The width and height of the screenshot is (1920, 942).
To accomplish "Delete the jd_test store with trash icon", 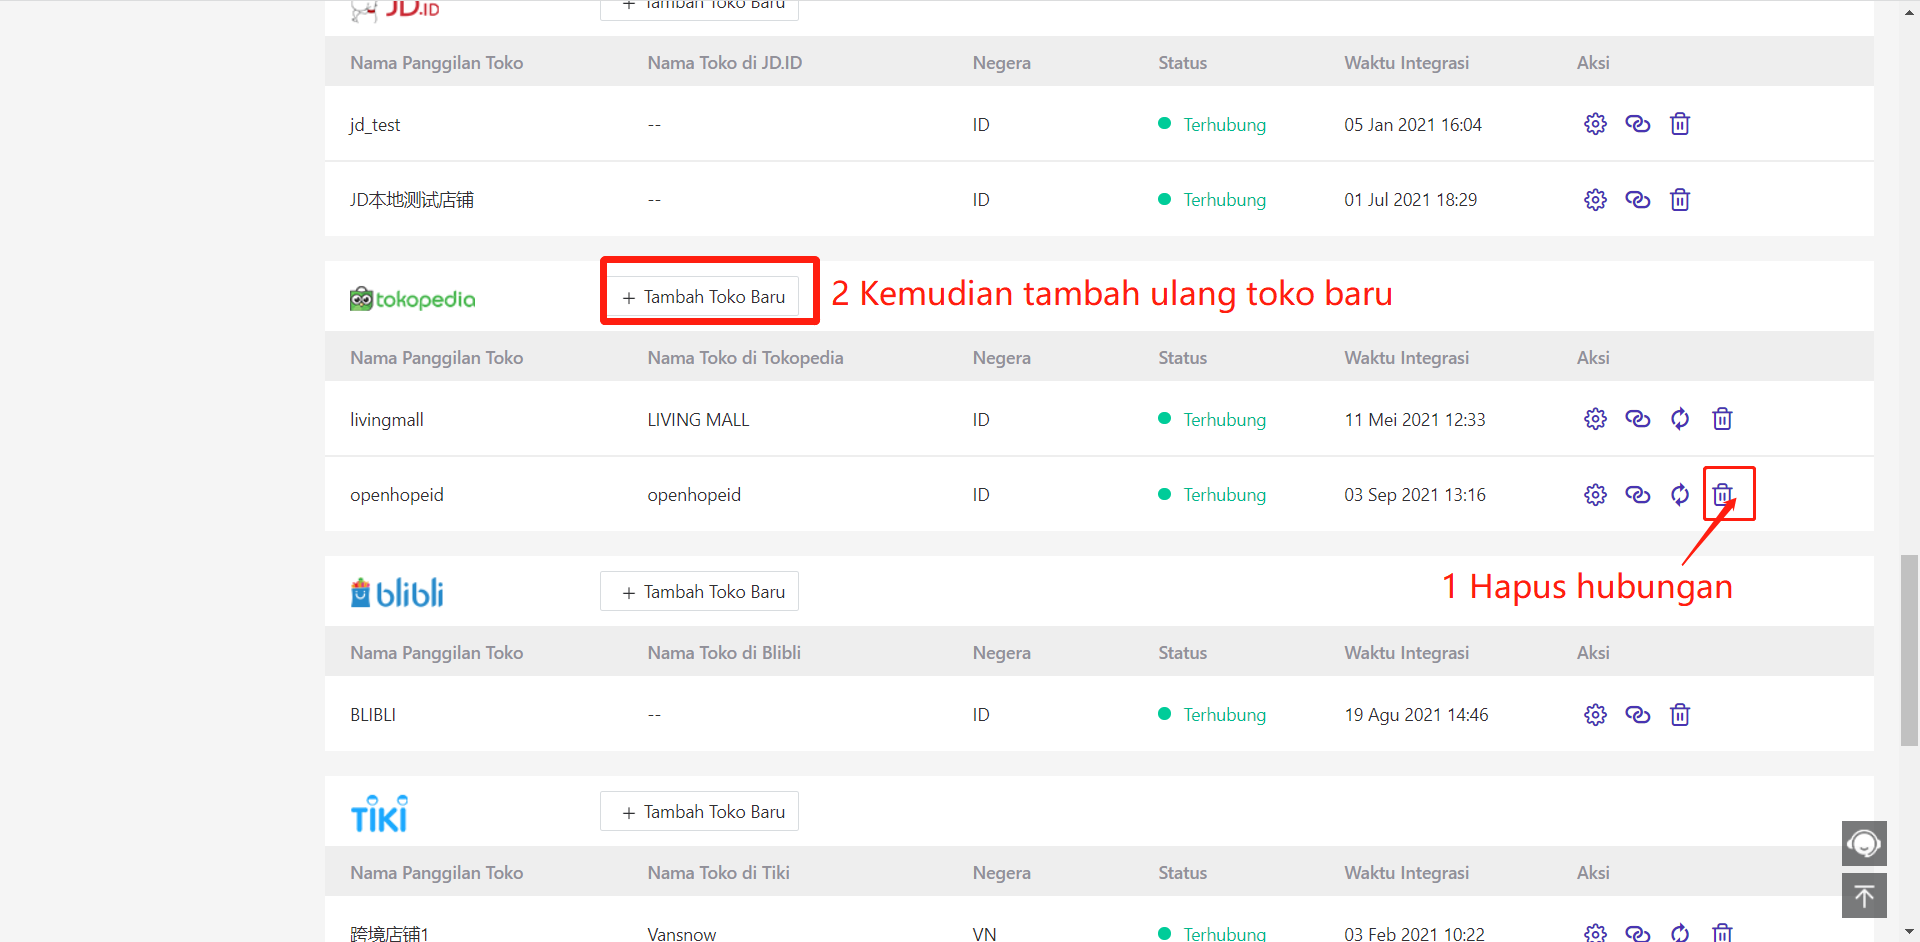I will click(1680, 124).
